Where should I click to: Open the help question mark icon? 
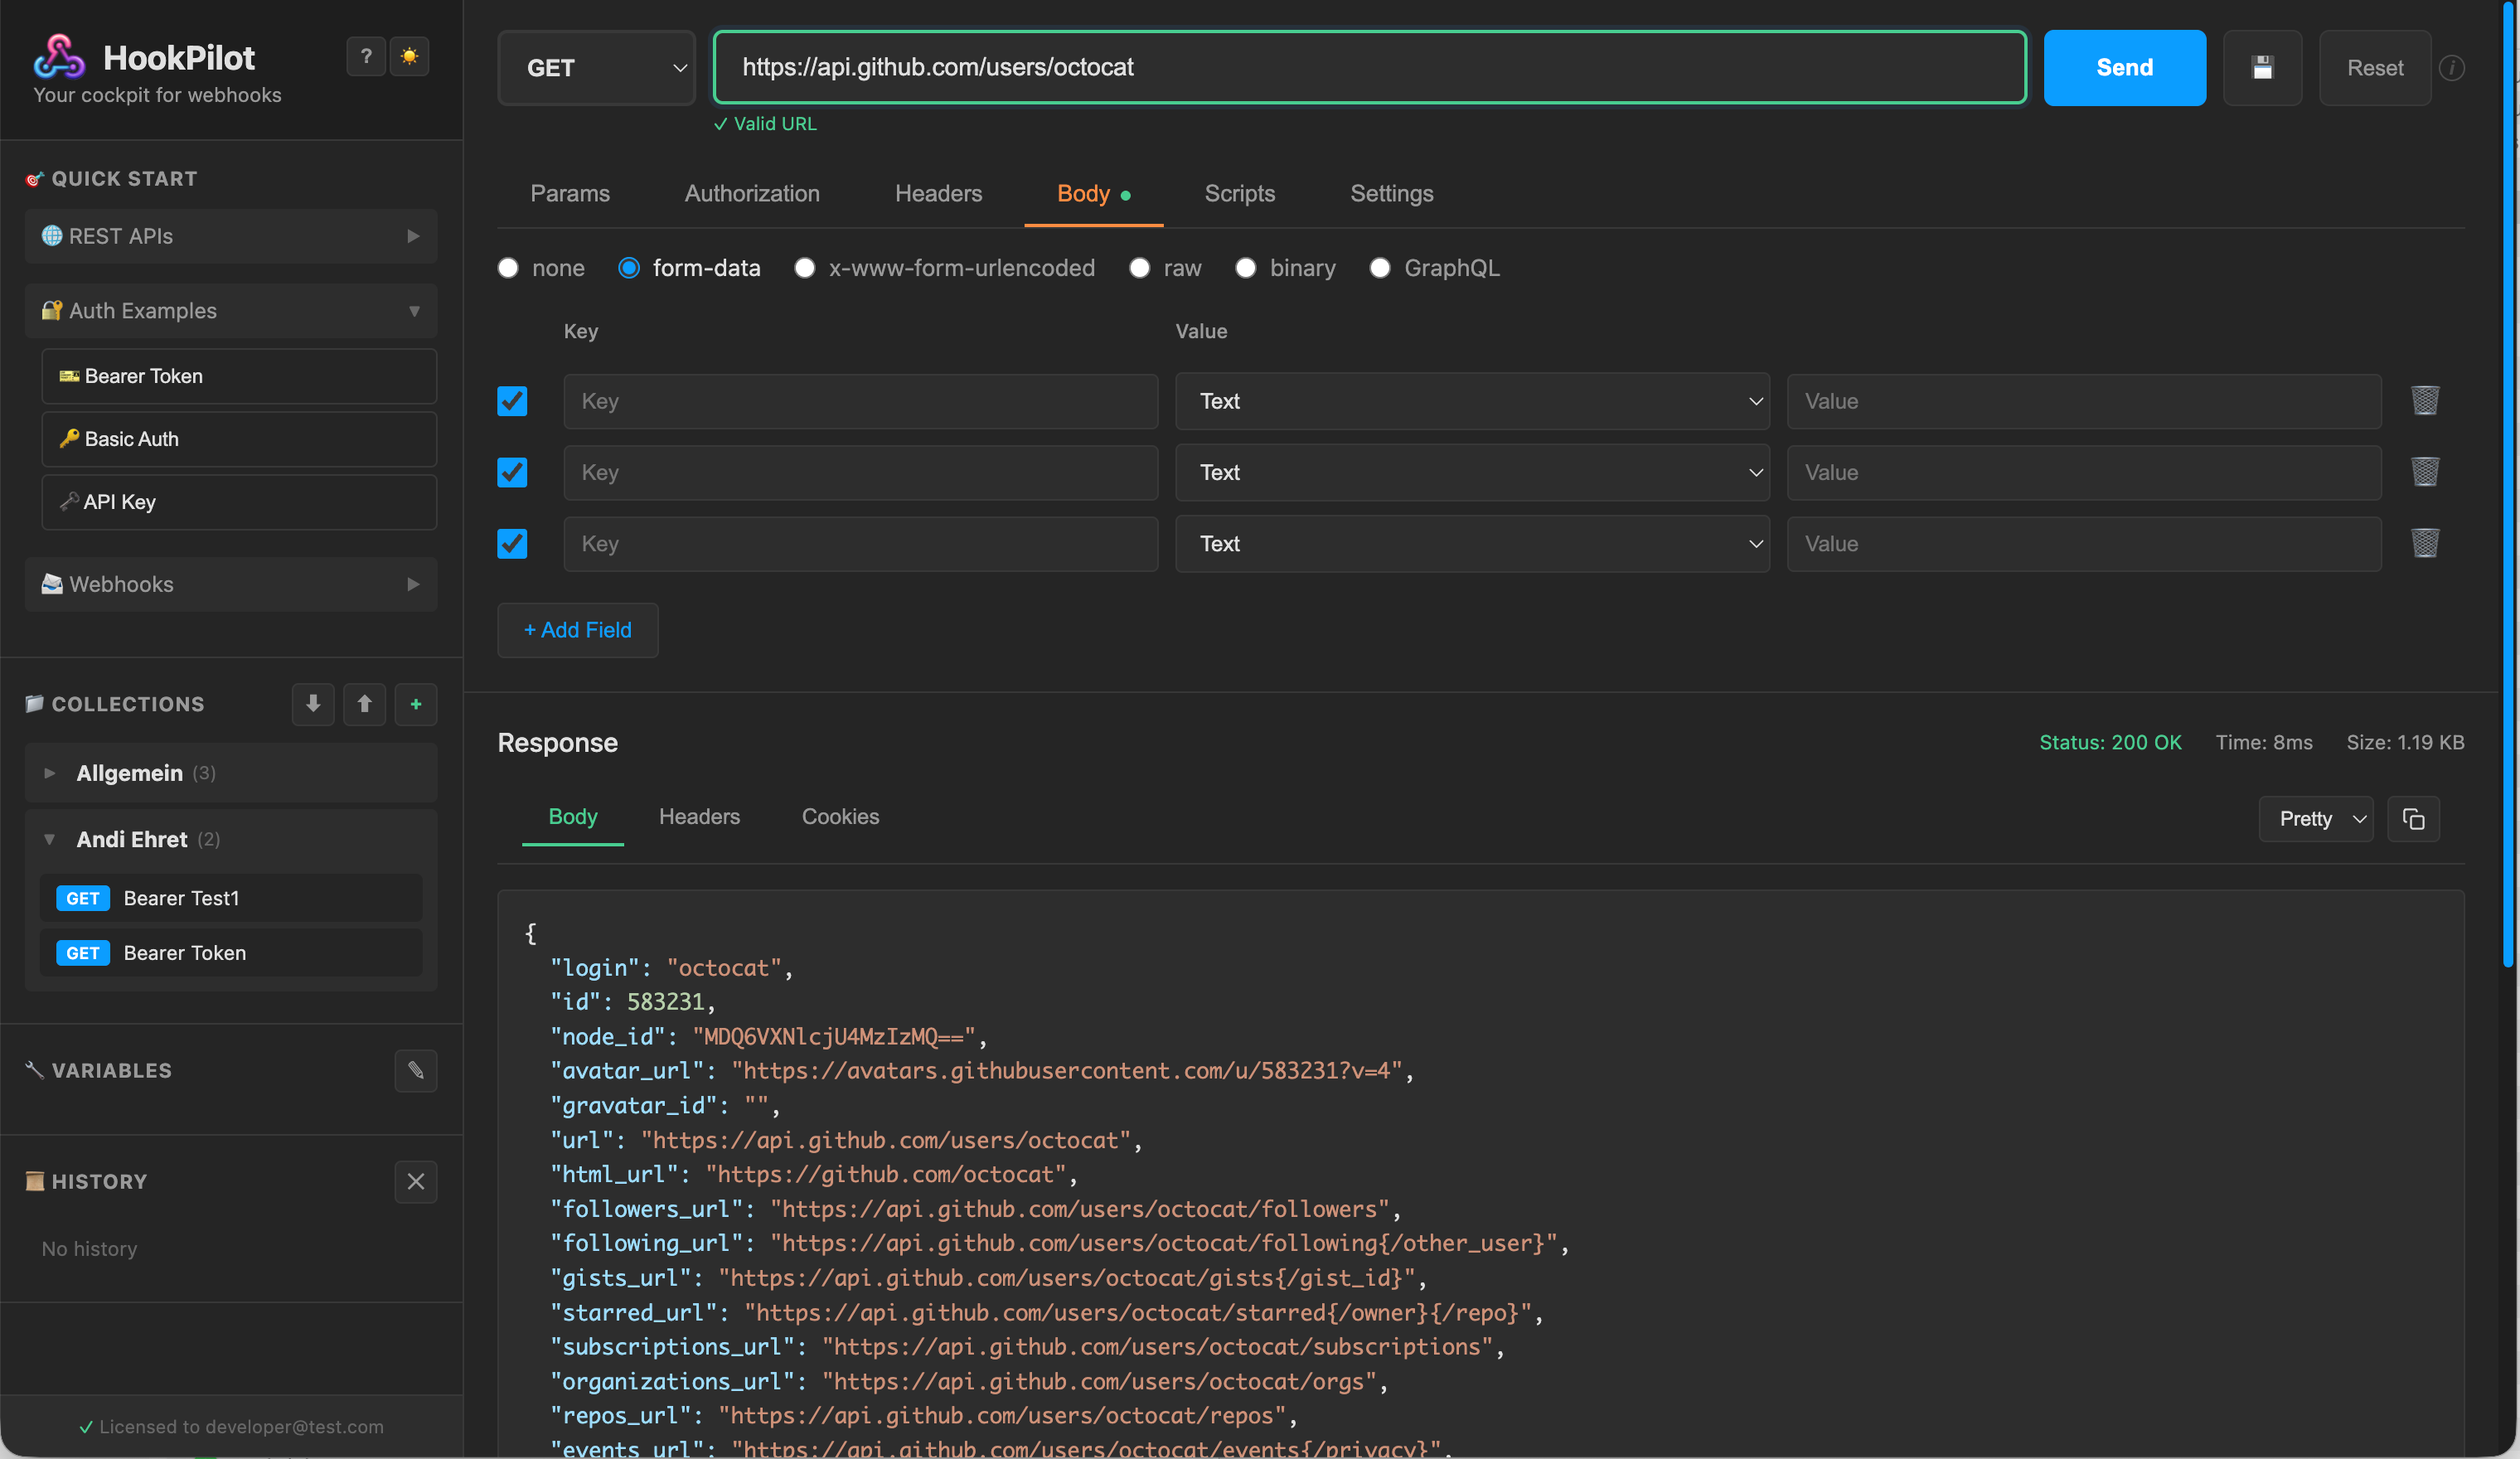(x=366, y=56)
